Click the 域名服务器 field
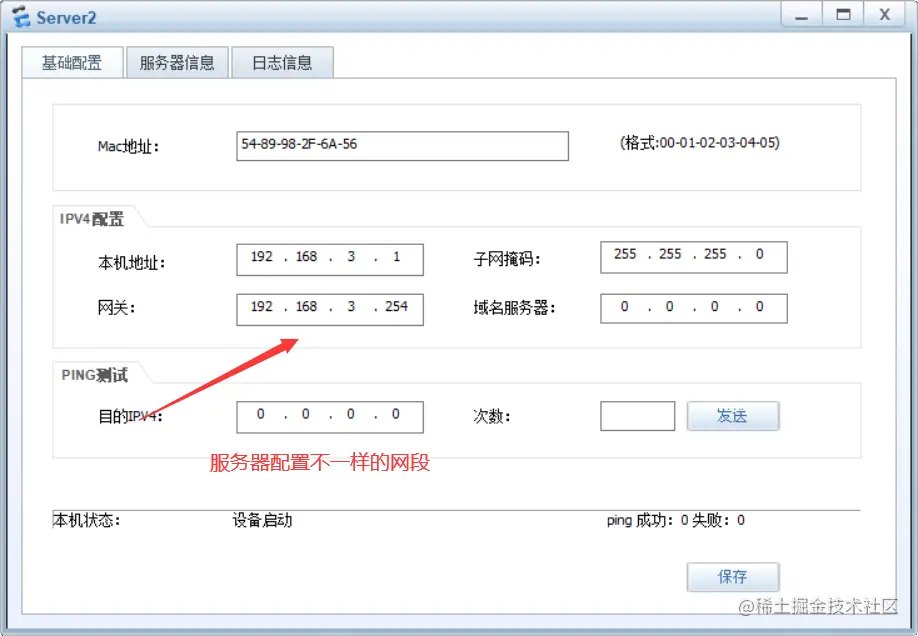Image resolution: width=918 pixels, height=636 pixels. tap(694, 308)
